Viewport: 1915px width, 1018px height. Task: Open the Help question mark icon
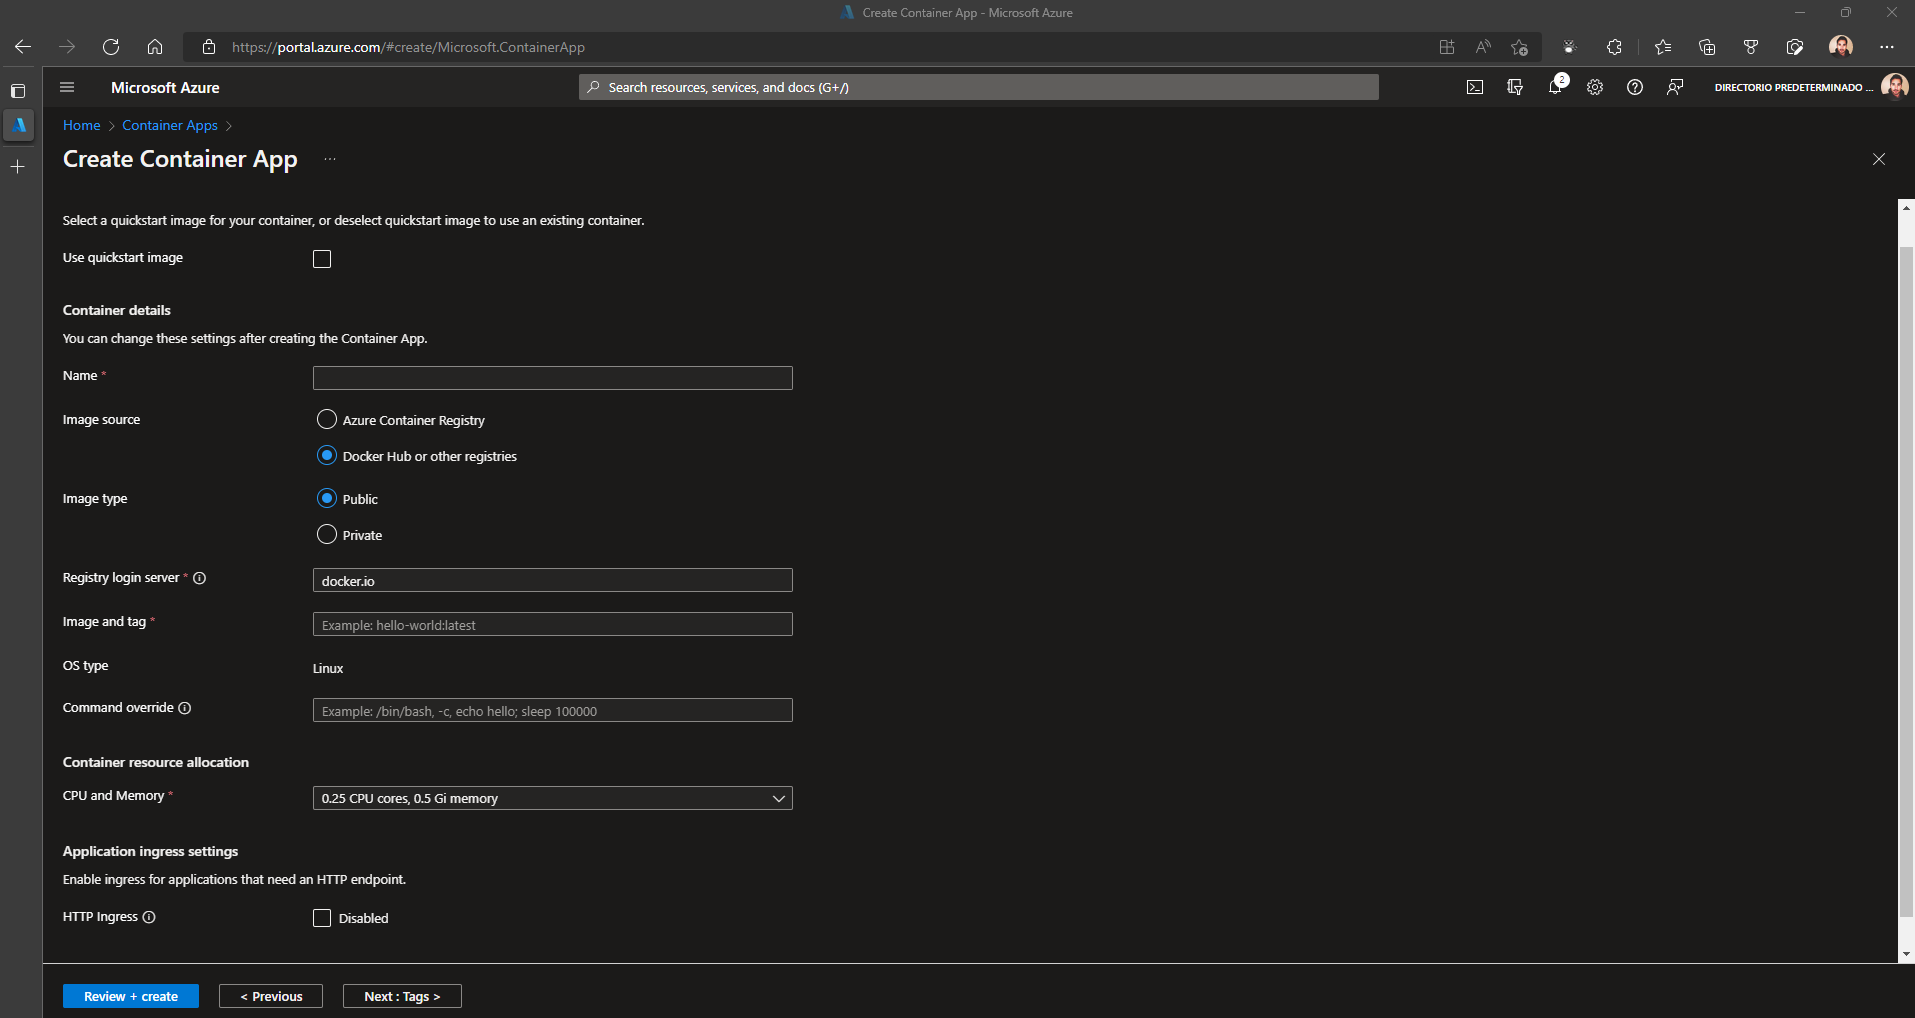[1636, 87]
